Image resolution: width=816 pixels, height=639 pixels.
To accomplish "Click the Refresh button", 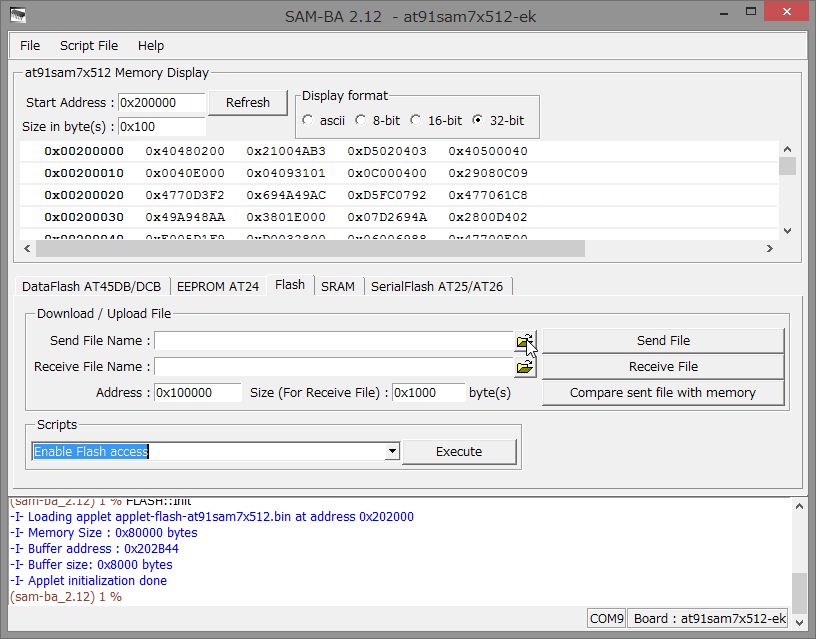I will tap(248, 103).
